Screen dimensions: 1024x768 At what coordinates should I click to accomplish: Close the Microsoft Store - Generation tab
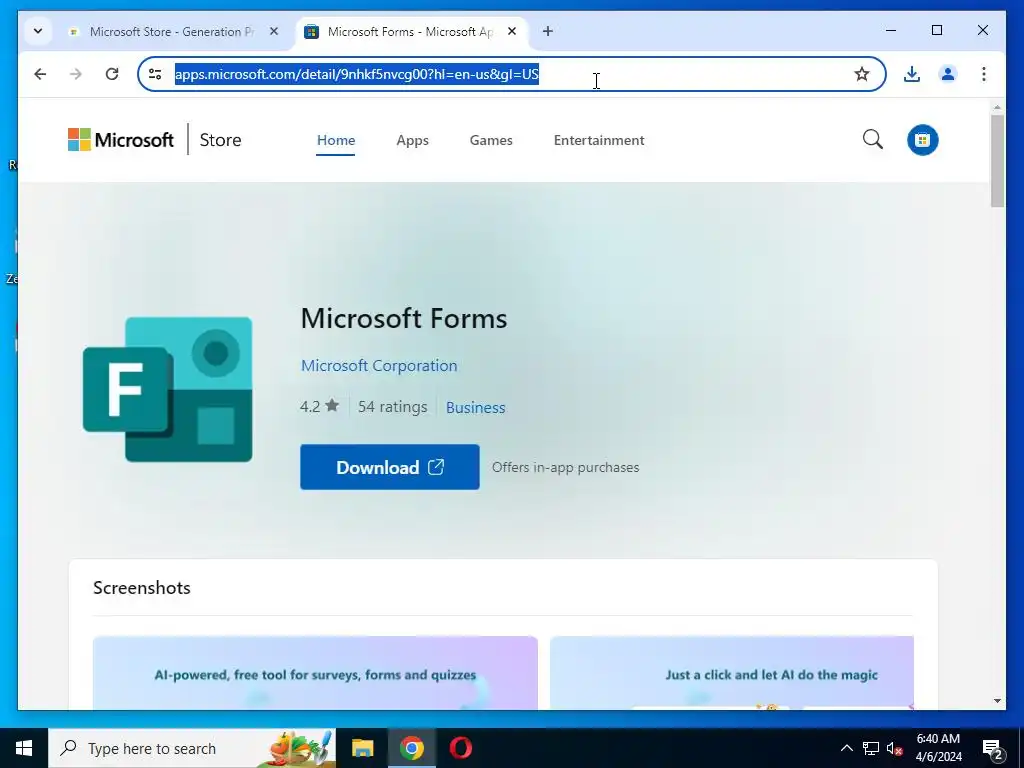274,31
